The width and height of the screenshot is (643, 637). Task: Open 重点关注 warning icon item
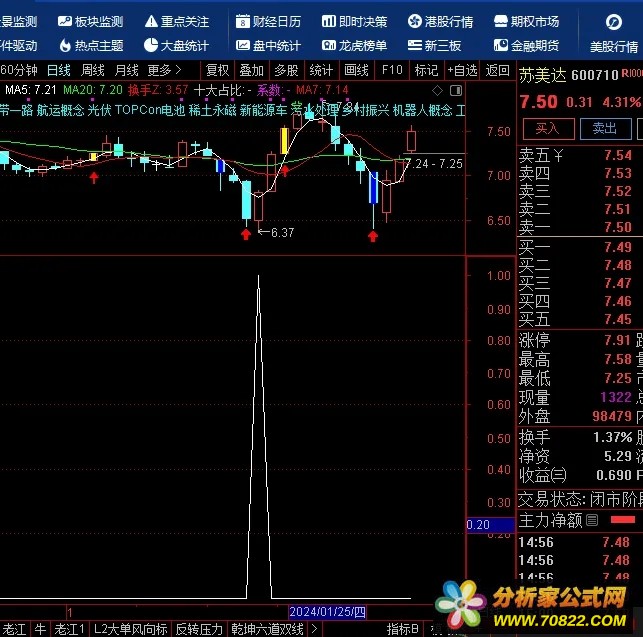point(177,21)
